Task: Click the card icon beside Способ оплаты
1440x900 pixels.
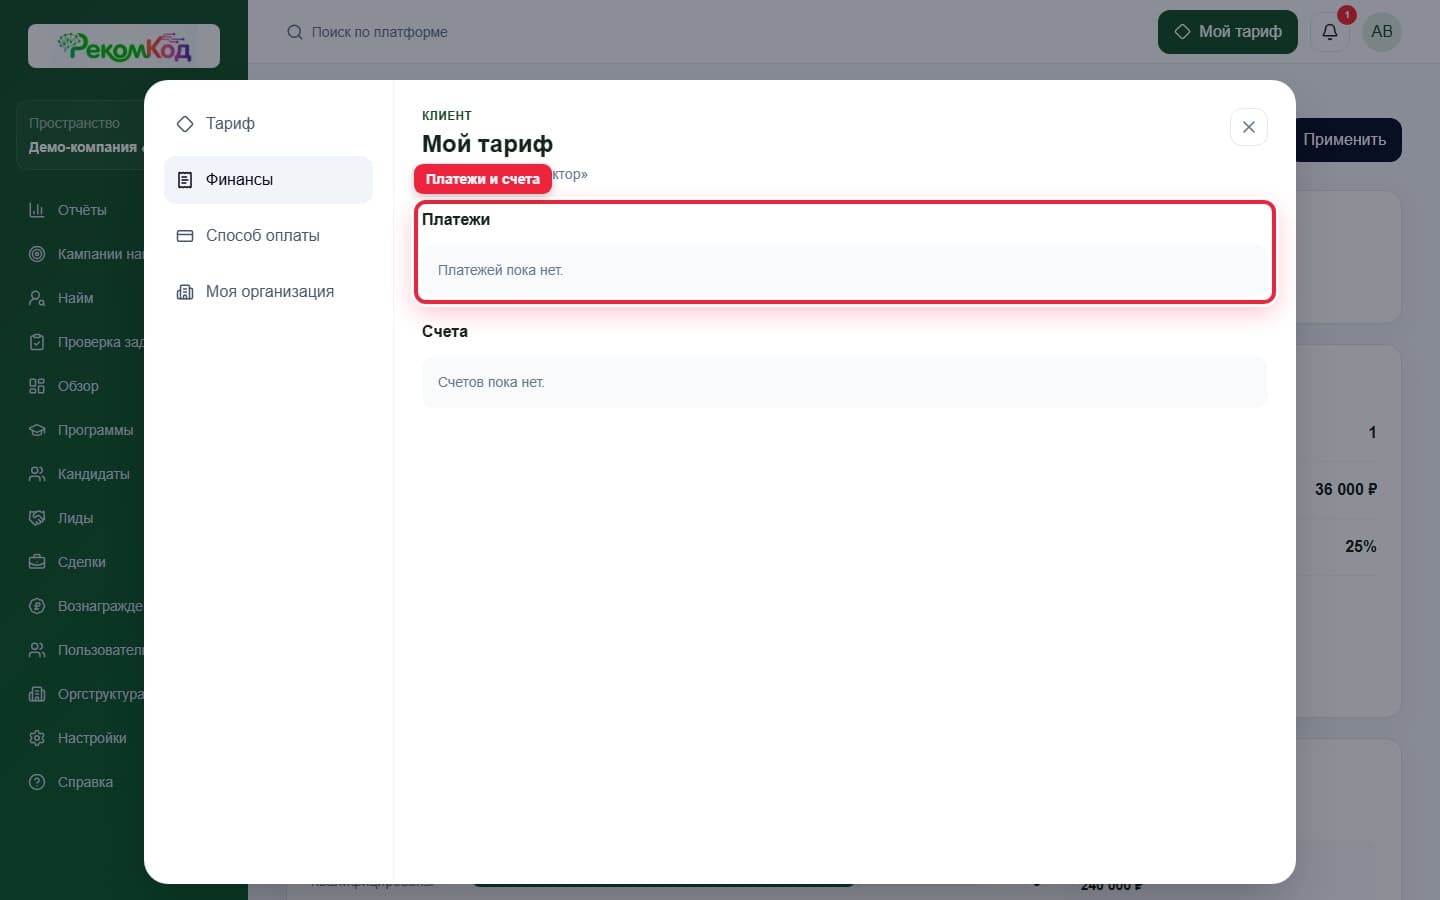Action: pos(185,236)
